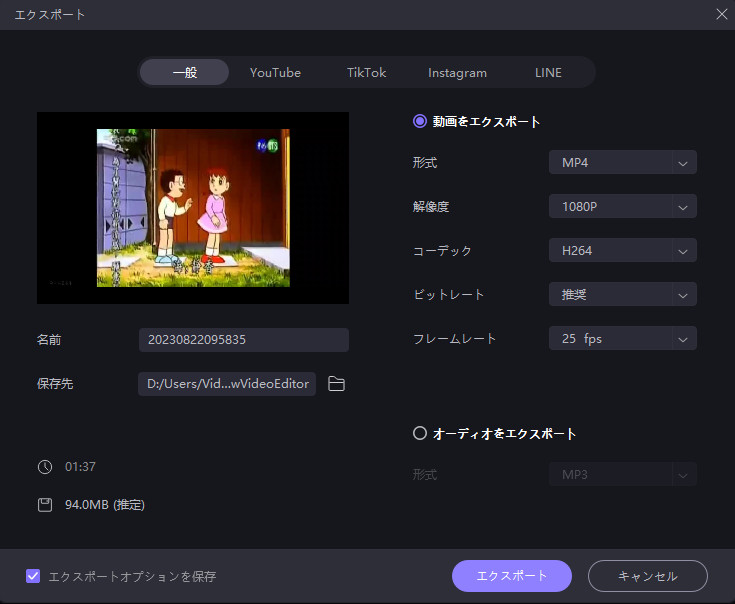Open the audio MP3 format dropdown
Image resolution: width=735 pixels, height=604 pixels.
pyautogui.click(x=622, y=474)
